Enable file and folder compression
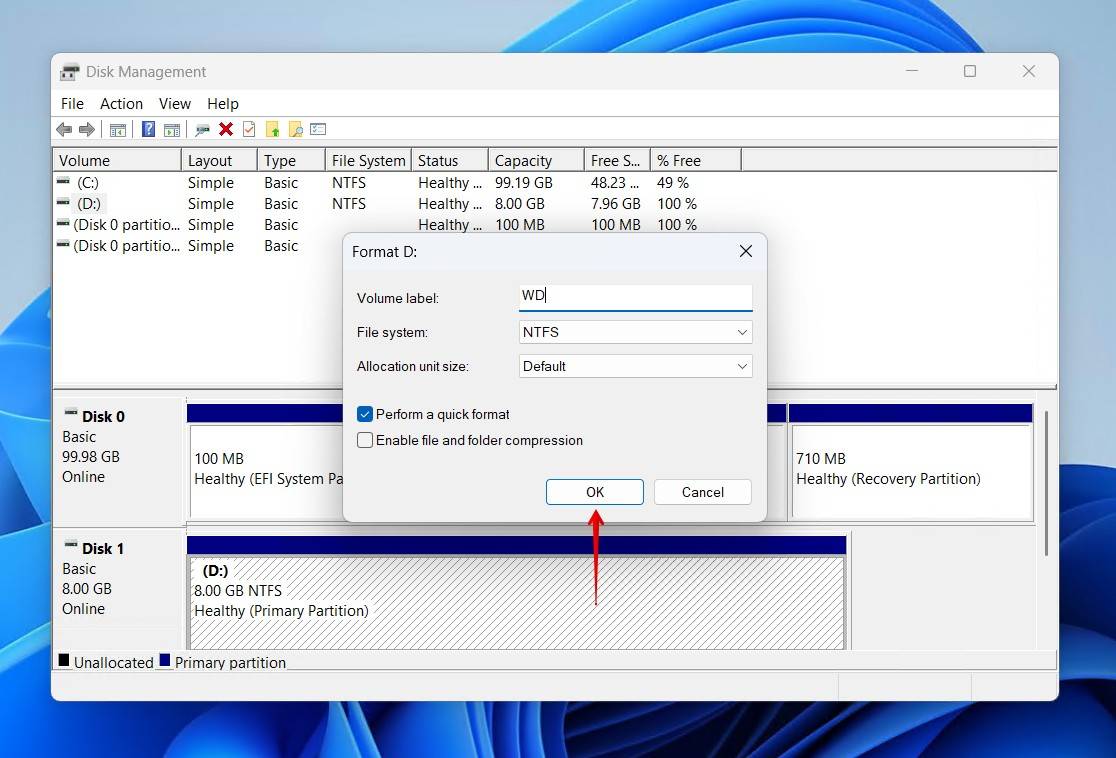Image resolution: width=1116 pixels, height=758 pixels. coord(365,440)
